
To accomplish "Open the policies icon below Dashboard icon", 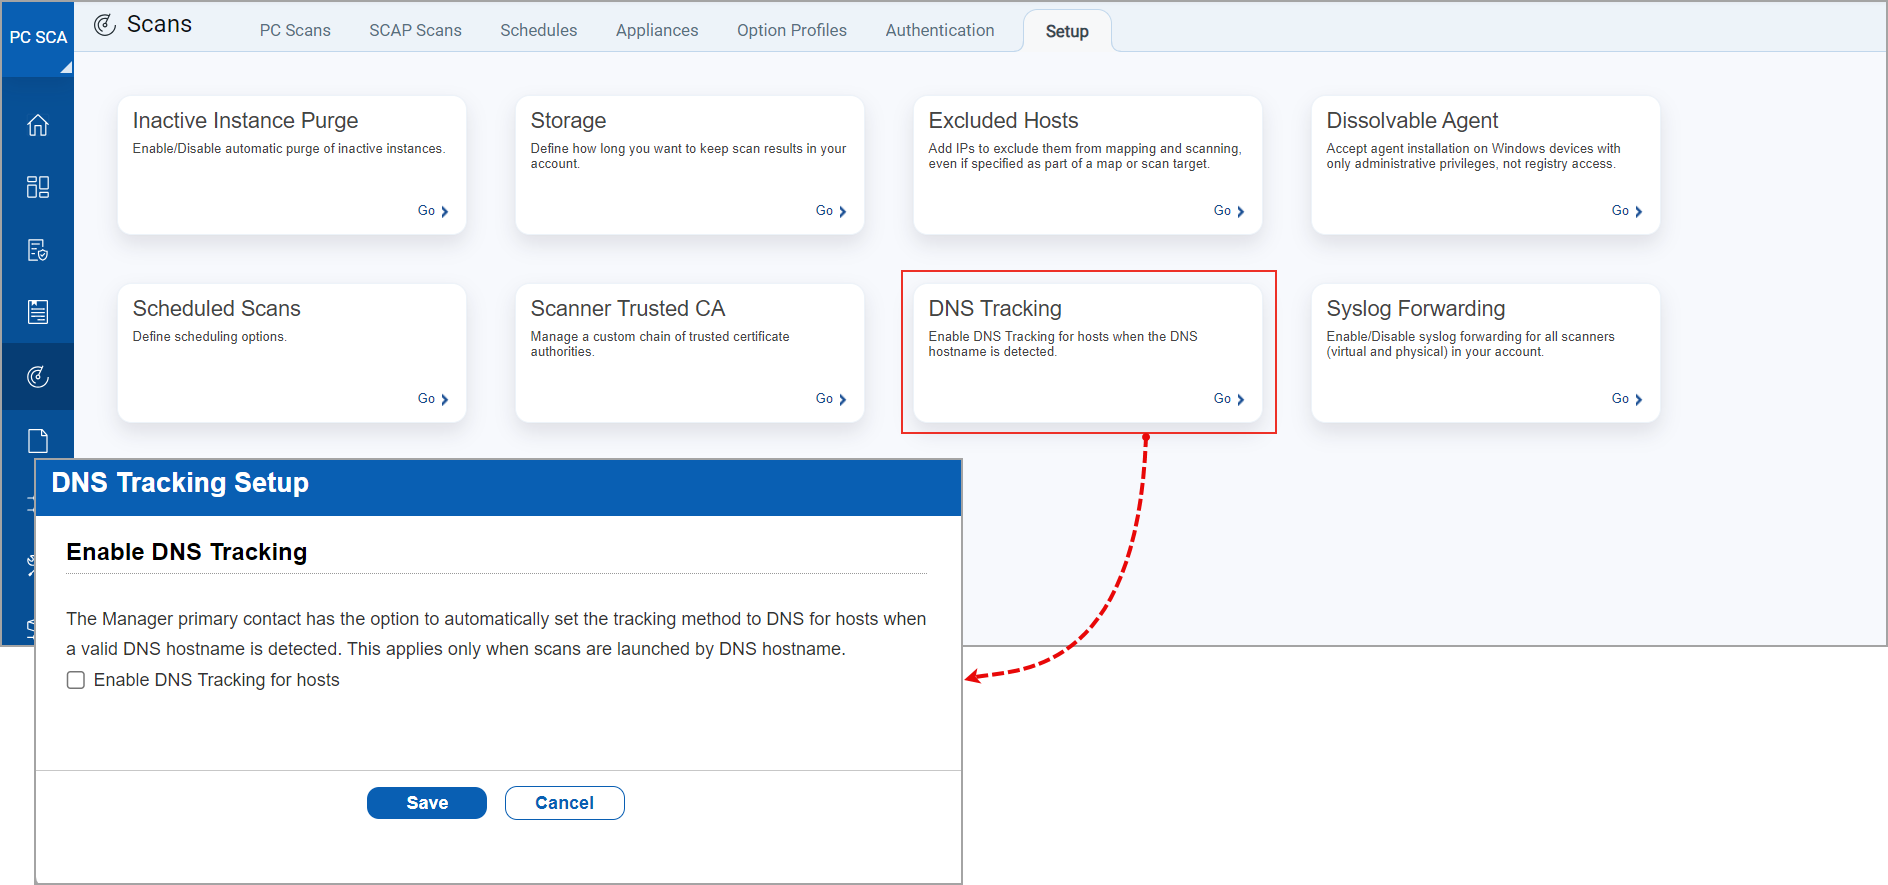I will [38, 250].
